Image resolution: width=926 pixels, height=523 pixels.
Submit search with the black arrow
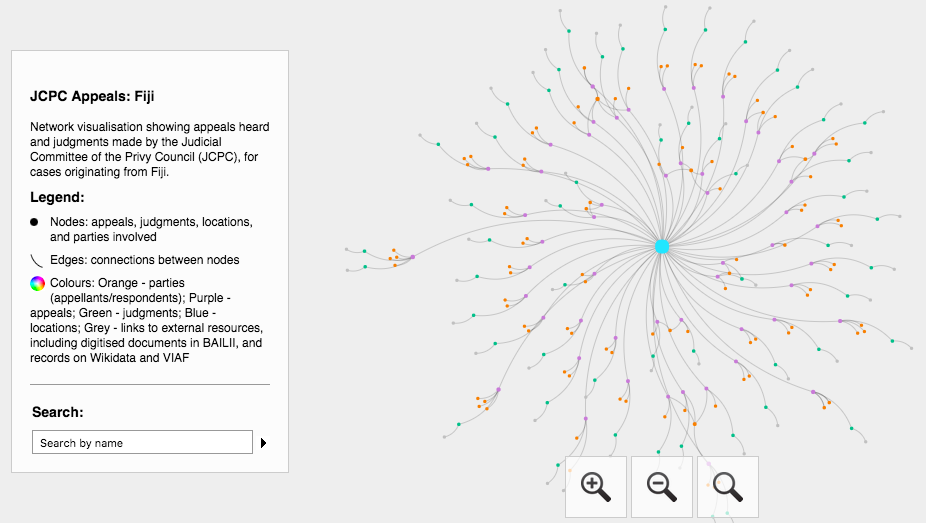(264, 443)
